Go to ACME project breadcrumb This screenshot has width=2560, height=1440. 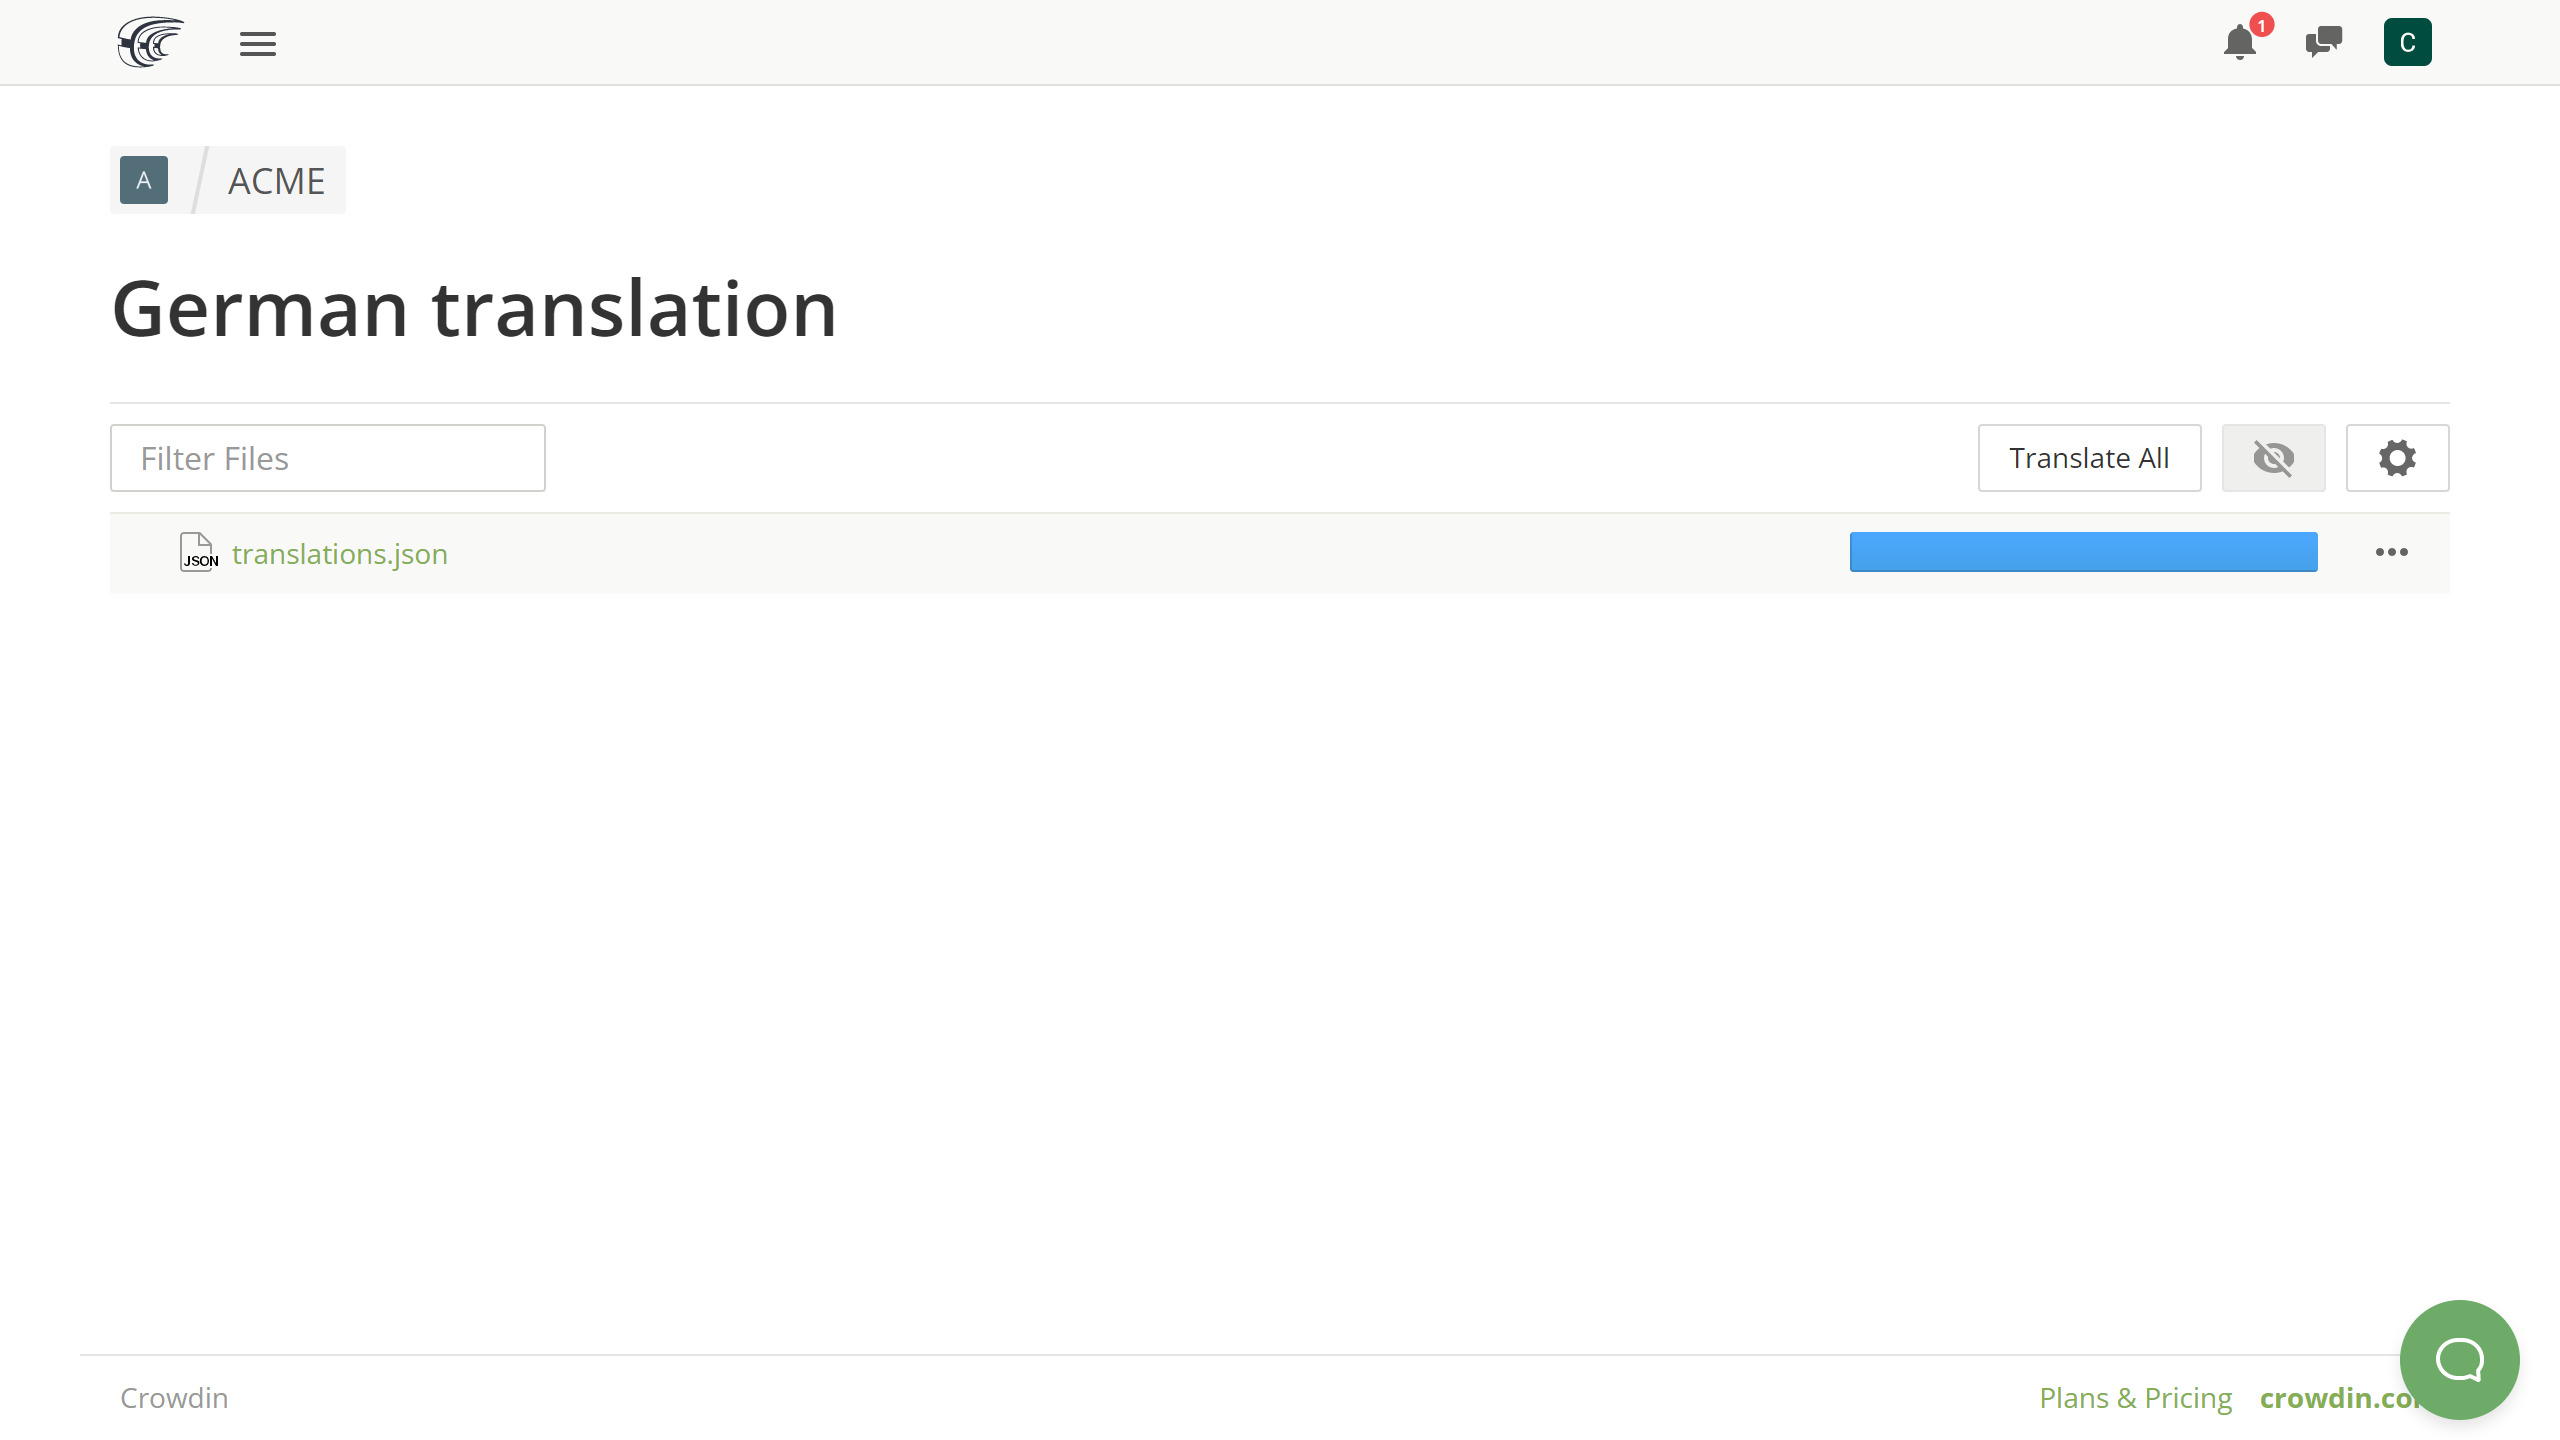(x=276, y=181)
